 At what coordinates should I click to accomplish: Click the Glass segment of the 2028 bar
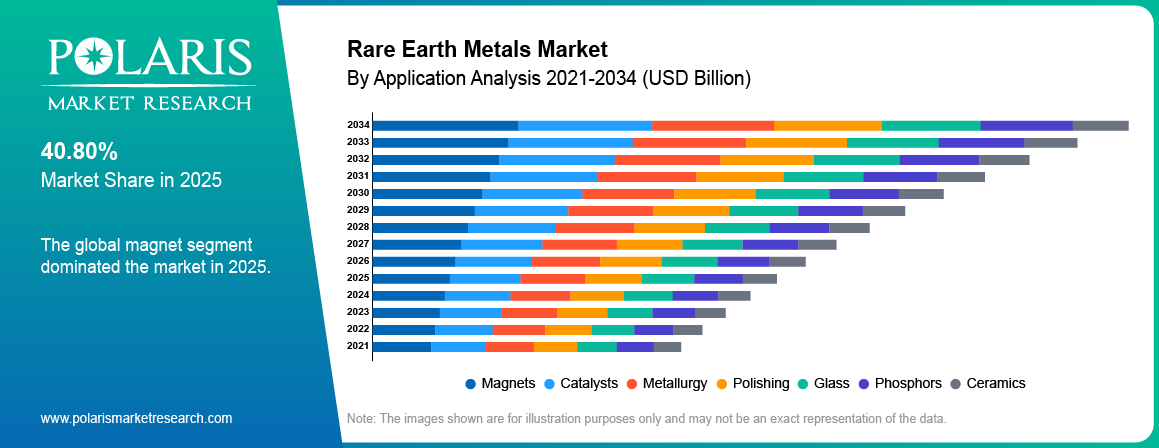pos(737,228)
